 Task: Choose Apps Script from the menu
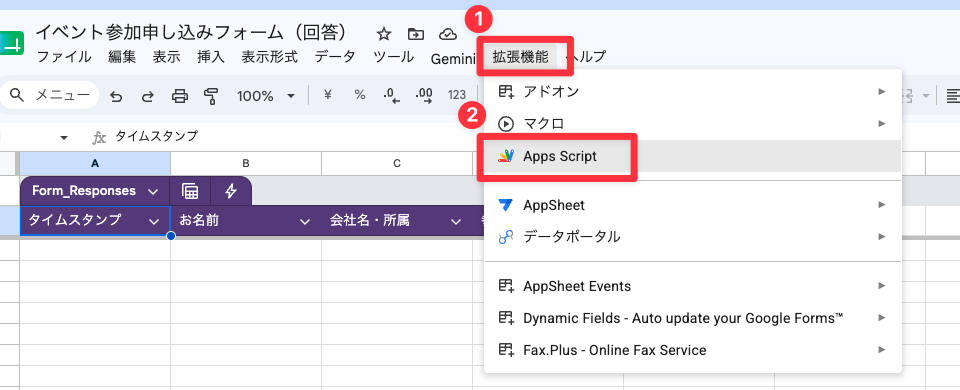tap(692, 156)
